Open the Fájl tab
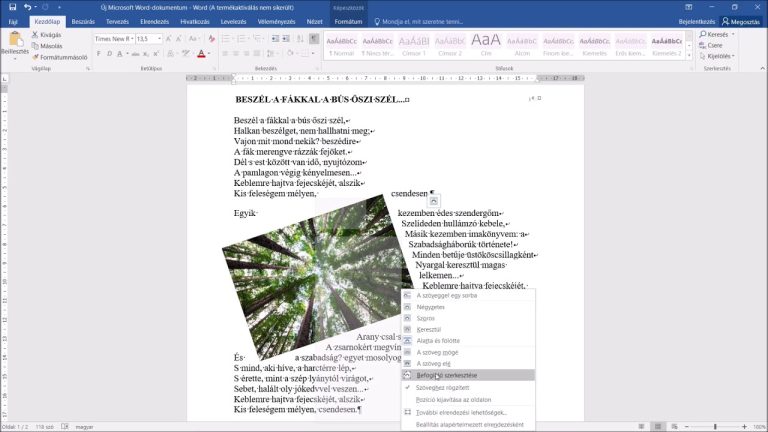The width and height of the screenshot is (768, 432). (x=13, y=22)
